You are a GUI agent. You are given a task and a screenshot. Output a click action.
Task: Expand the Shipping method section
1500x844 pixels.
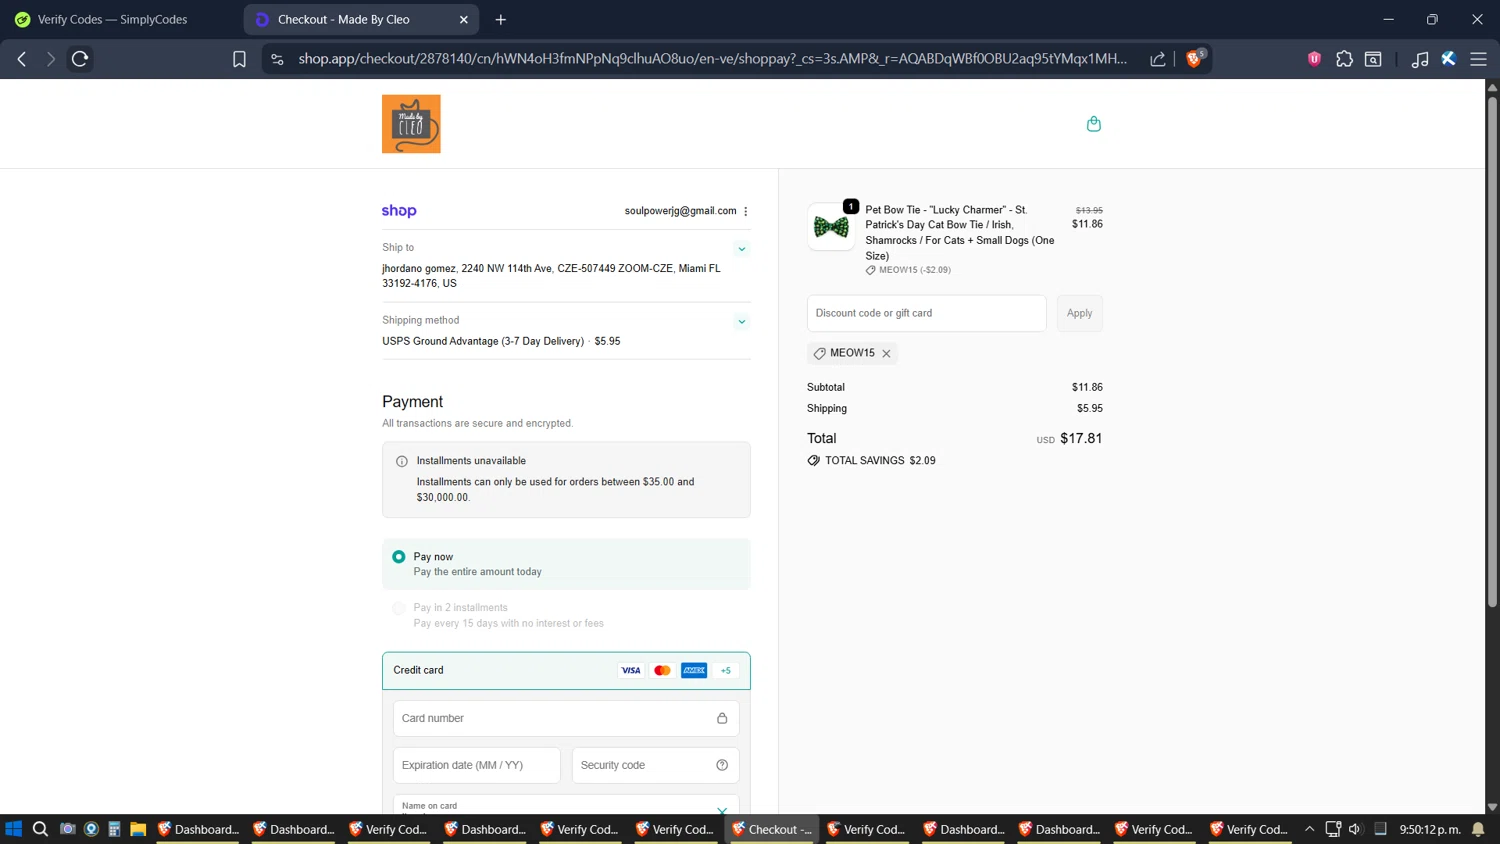tap(742, 322)
